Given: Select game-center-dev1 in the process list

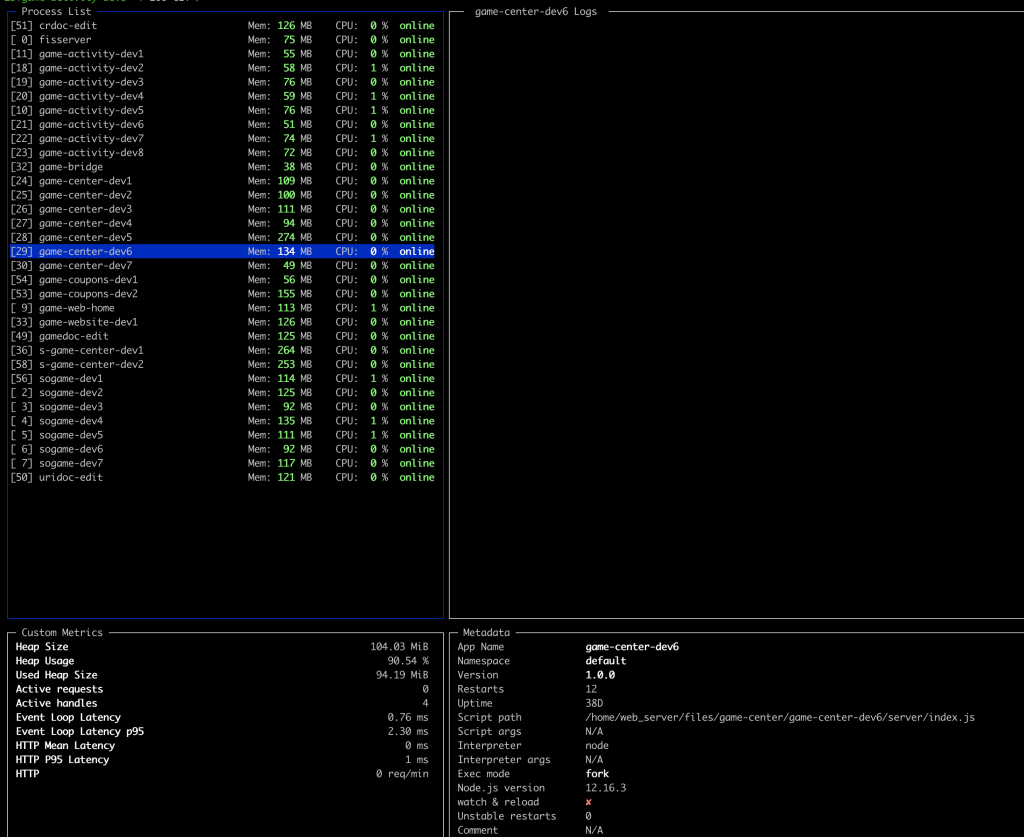Looking at the screenshot, I should tap(222, 181).
